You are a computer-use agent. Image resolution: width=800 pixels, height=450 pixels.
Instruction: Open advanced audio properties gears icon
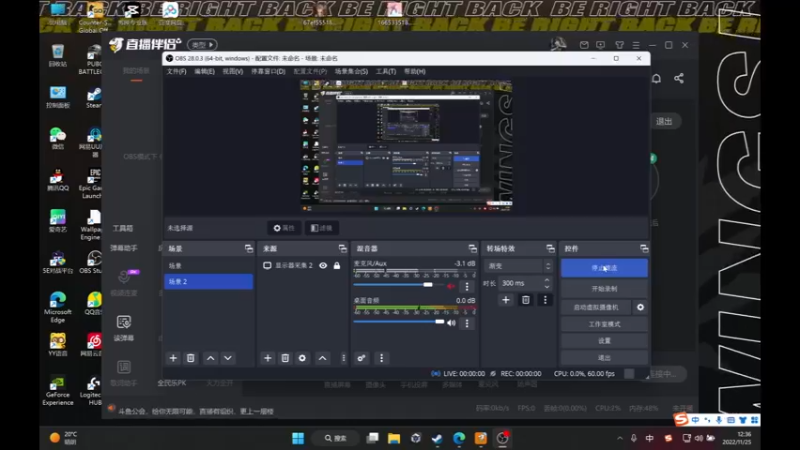(x=361, y=358)
